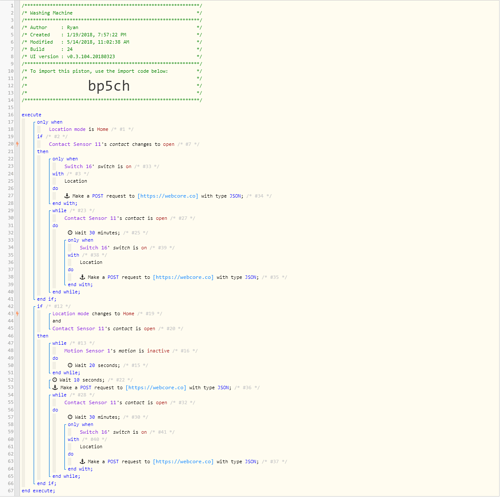The height and width of the screenshot is (500, 503).
Task: Select the POST request download icon, line 63
Action: (x=82, y=462)
